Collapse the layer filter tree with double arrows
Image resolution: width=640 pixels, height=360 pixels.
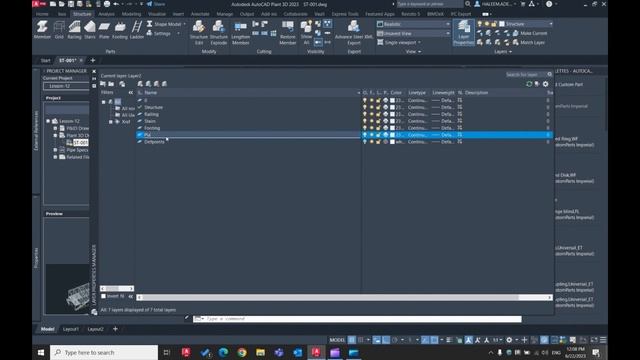pyautogui.click(x=131, y=93)
